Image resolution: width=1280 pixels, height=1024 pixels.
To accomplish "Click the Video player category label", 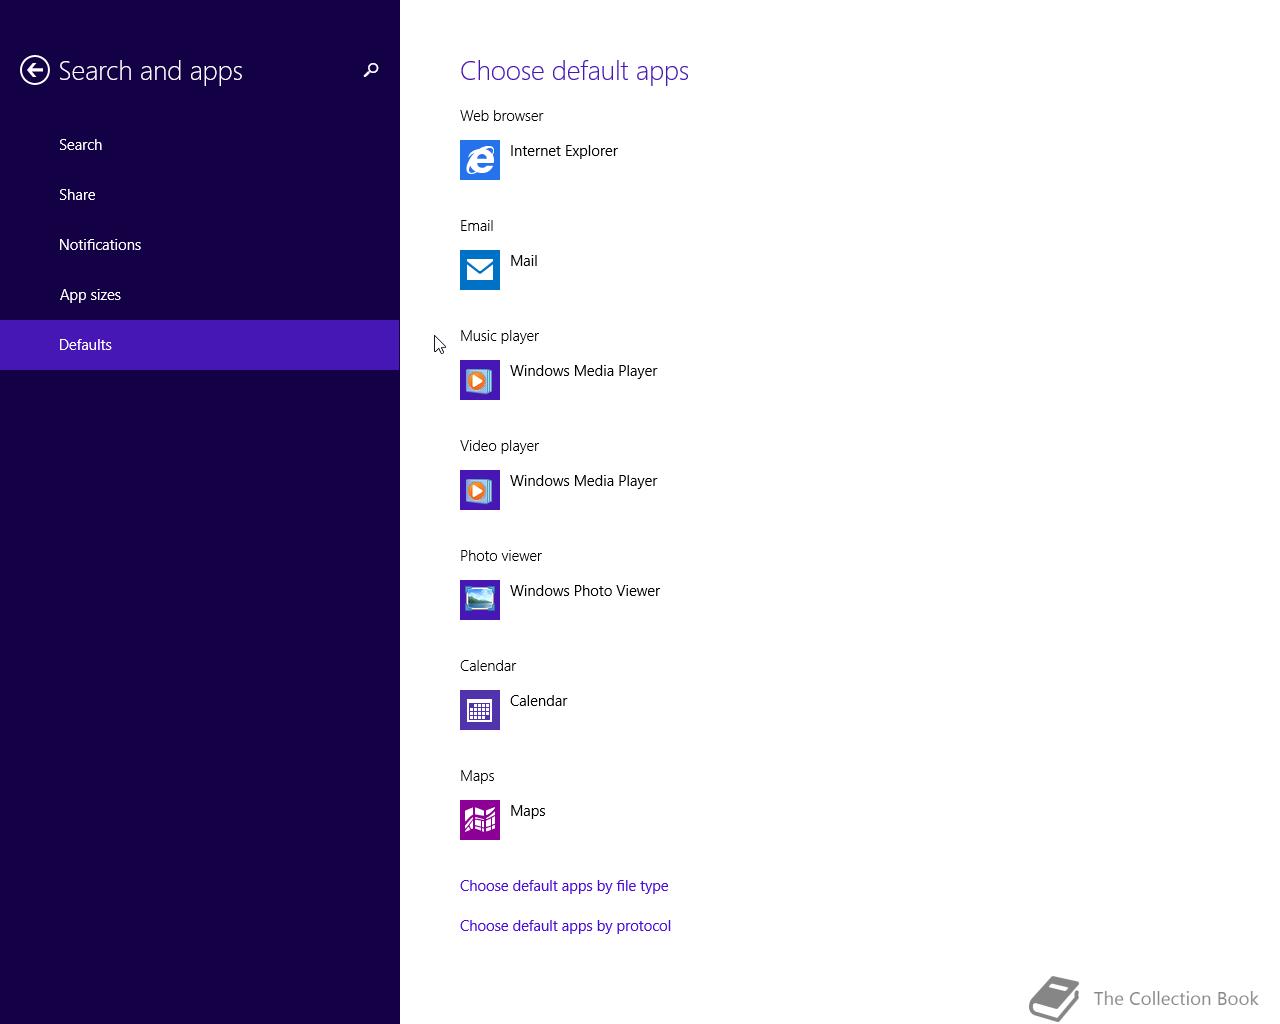I will 500,446.
